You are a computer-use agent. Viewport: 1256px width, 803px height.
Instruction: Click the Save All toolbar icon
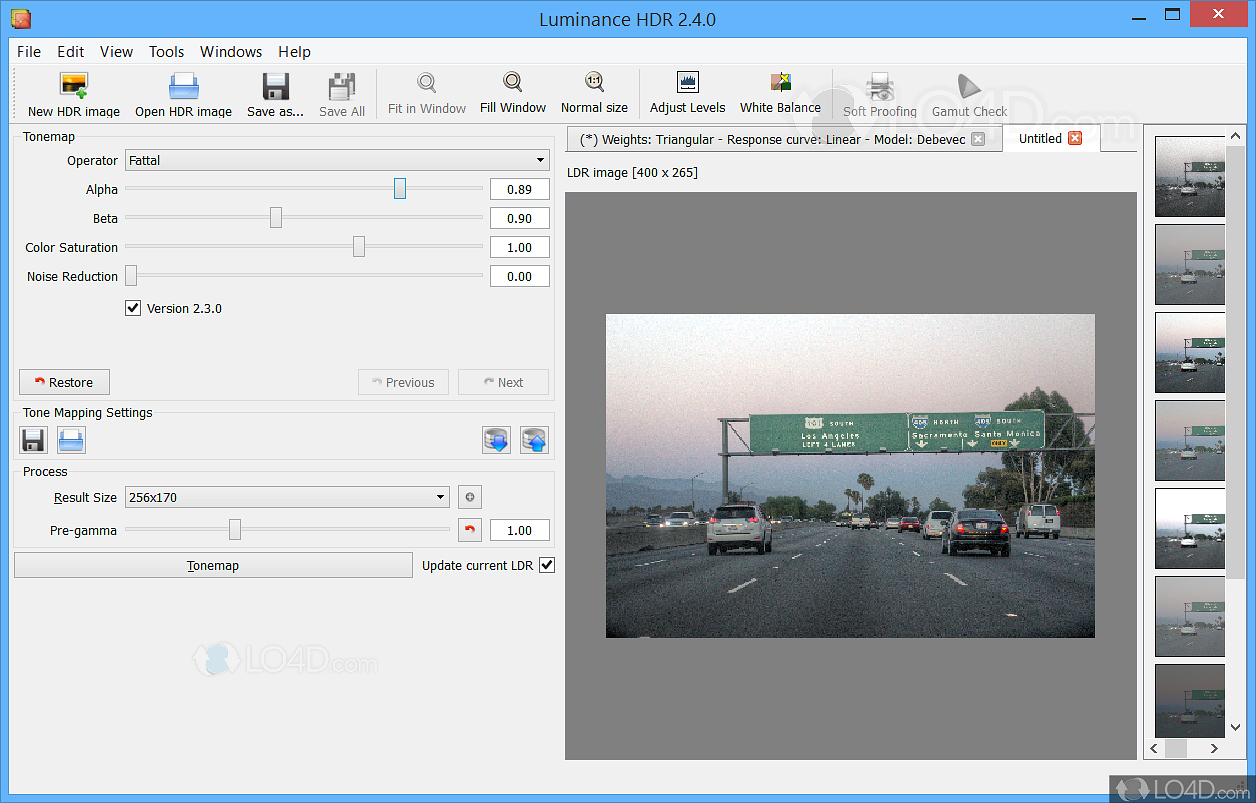[341, 93]
